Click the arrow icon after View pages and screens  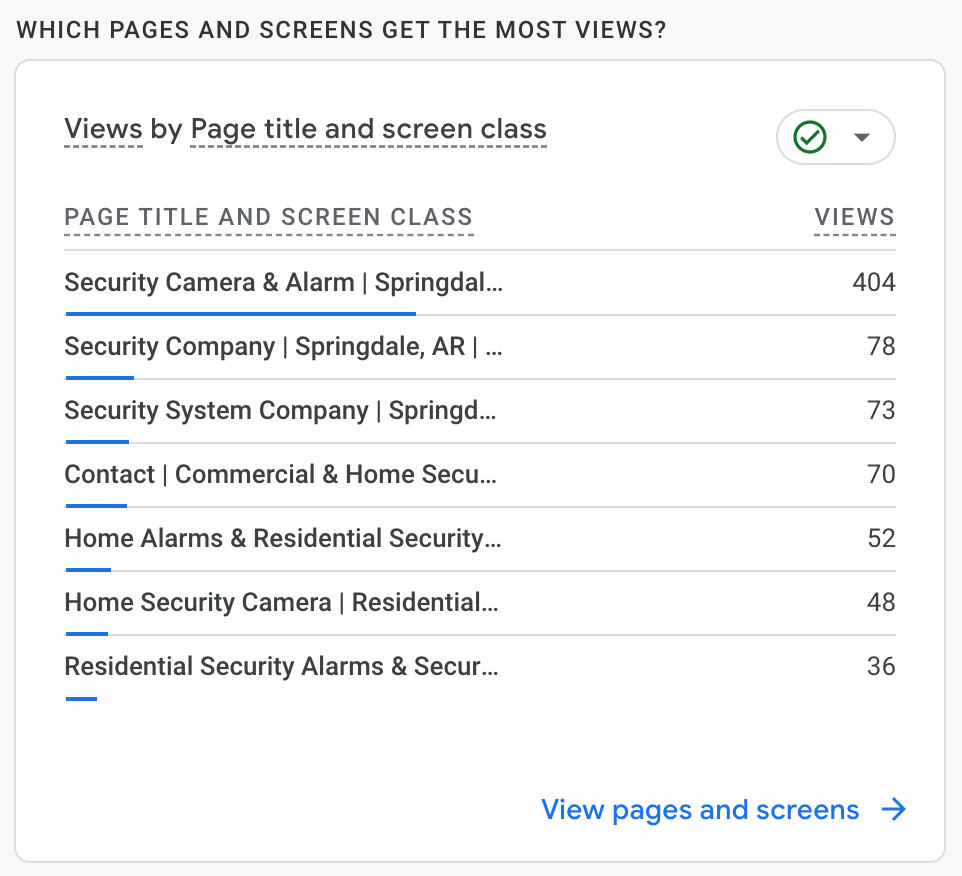pyautogui.click(x=893, y=809)
